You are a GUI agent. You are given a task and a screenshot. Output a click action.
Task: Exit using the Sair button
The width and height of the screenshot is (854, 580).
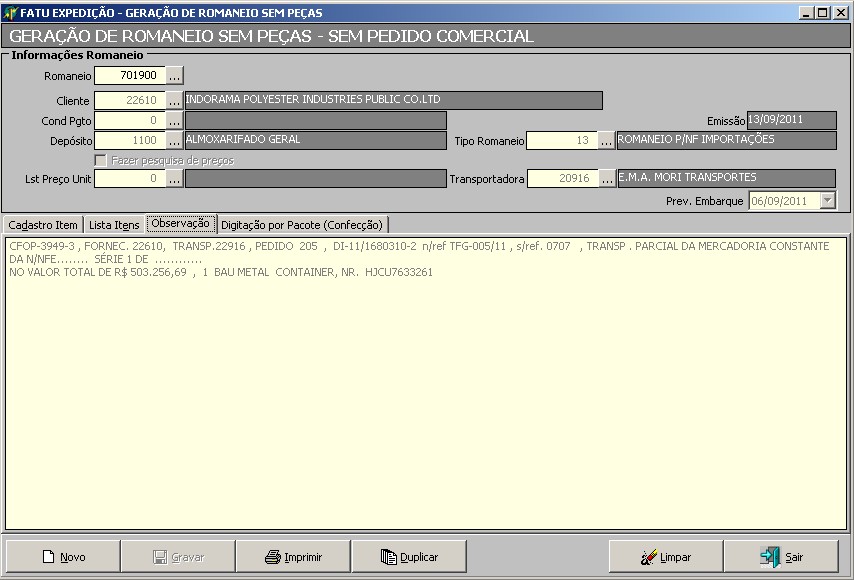781,557
